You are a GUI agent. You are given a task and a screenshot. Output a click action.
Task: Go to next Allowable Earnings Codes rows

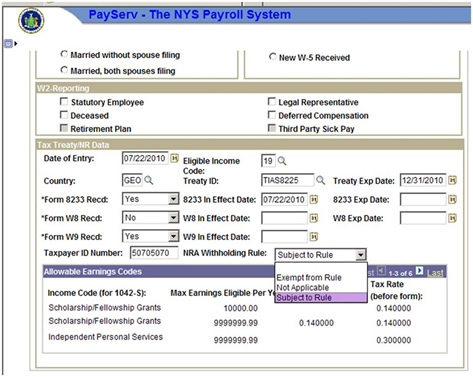(419, 270)
